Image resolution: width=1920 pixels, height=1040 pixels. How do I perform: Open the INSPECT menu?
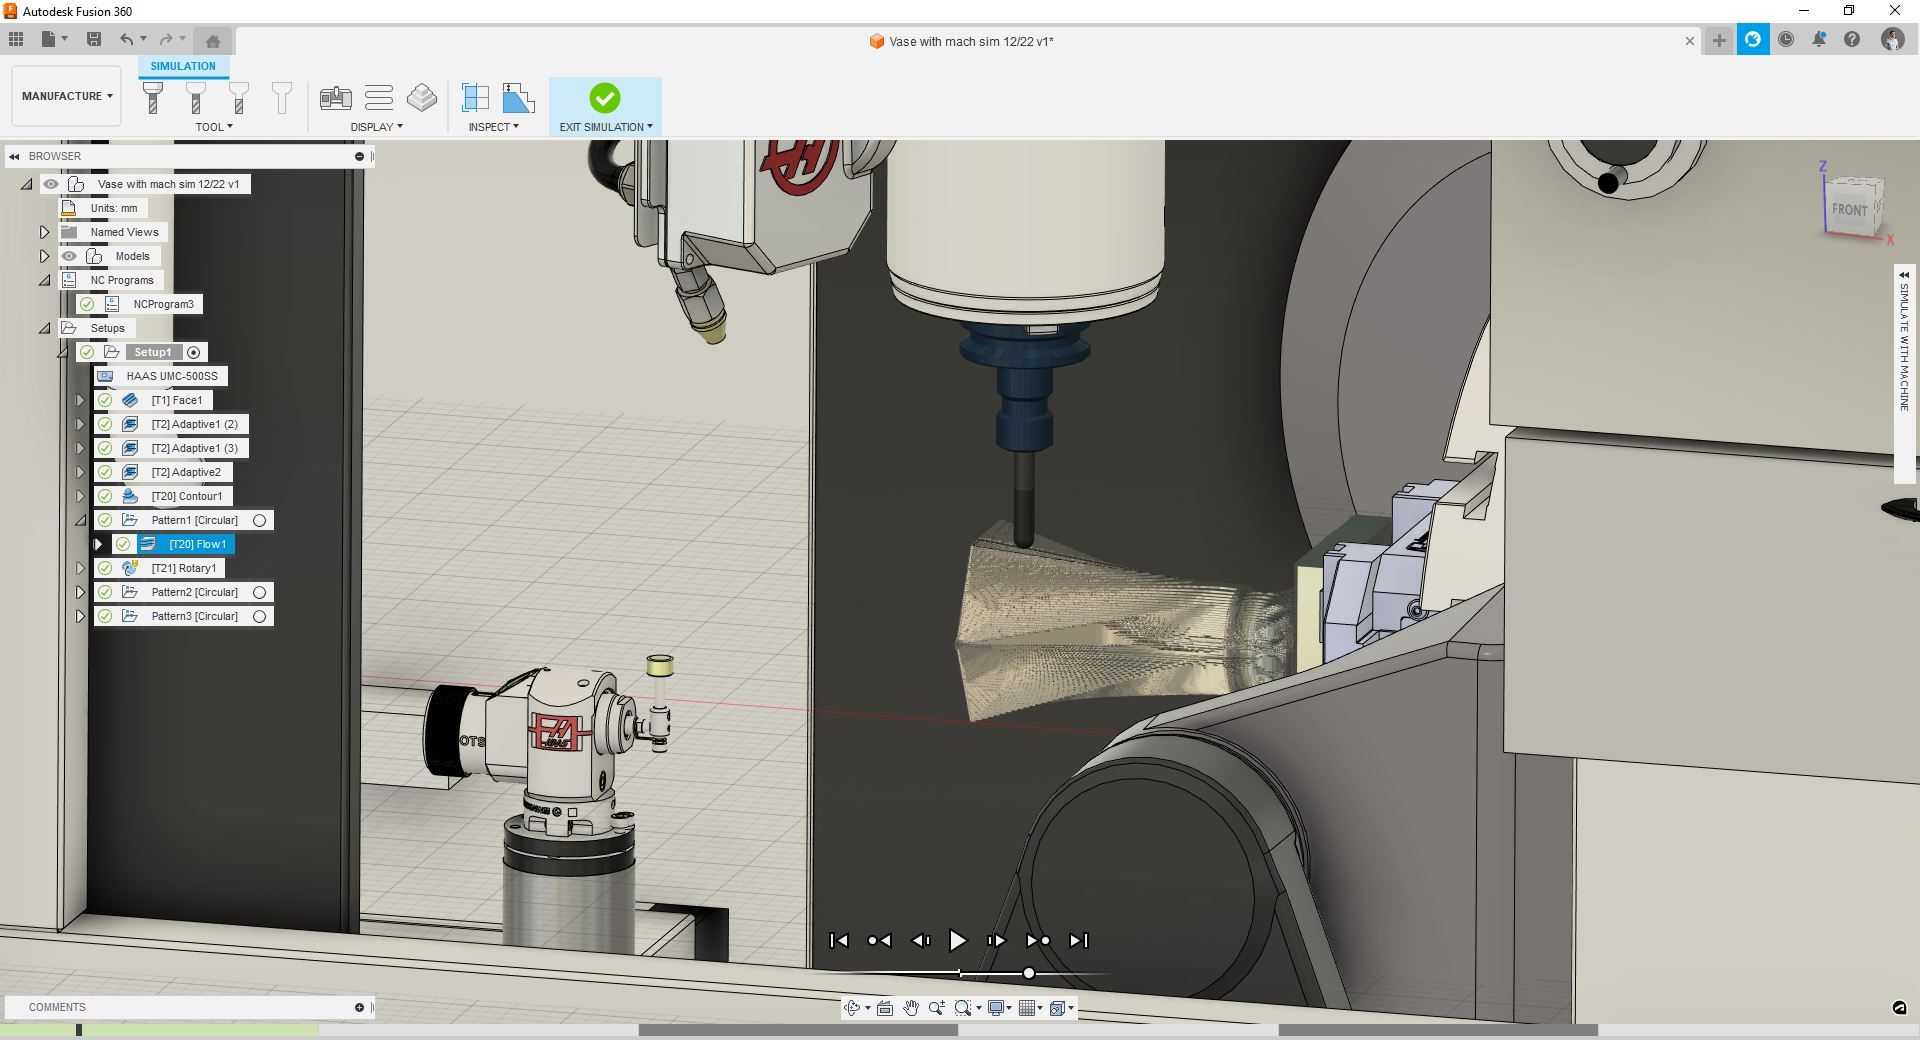(x=493, y=127)
